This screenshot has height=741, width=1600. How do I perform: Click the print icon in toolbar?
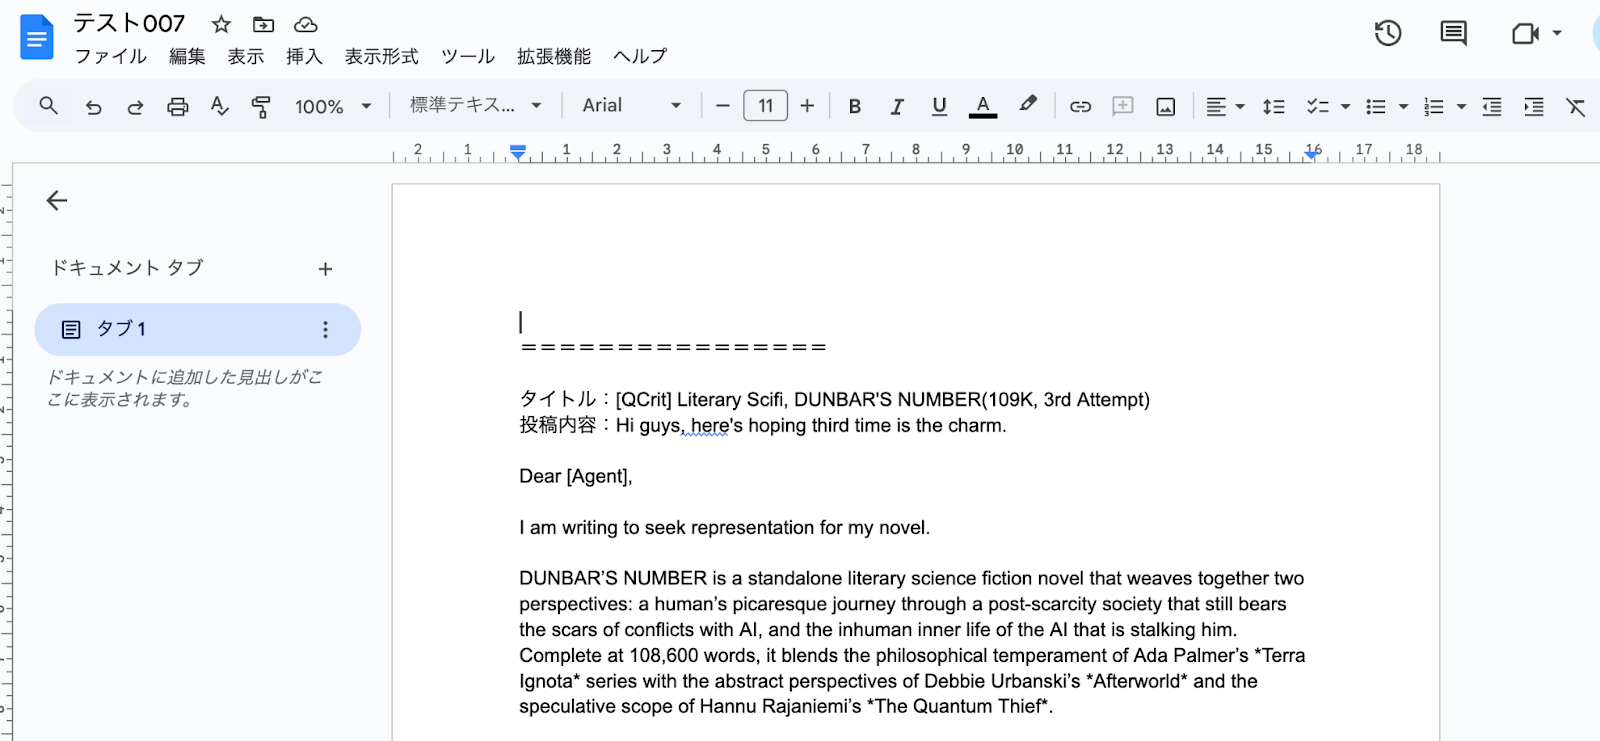pos(177,106)
